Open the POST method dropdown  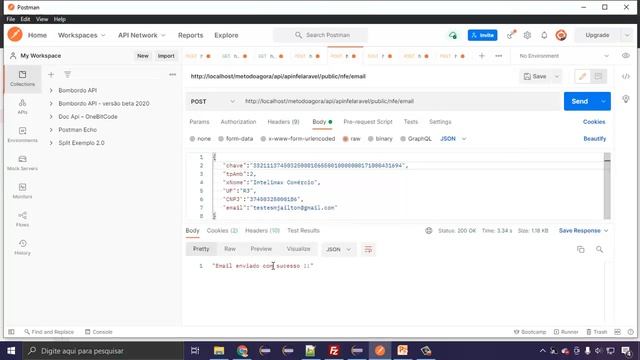pos(212,102)
